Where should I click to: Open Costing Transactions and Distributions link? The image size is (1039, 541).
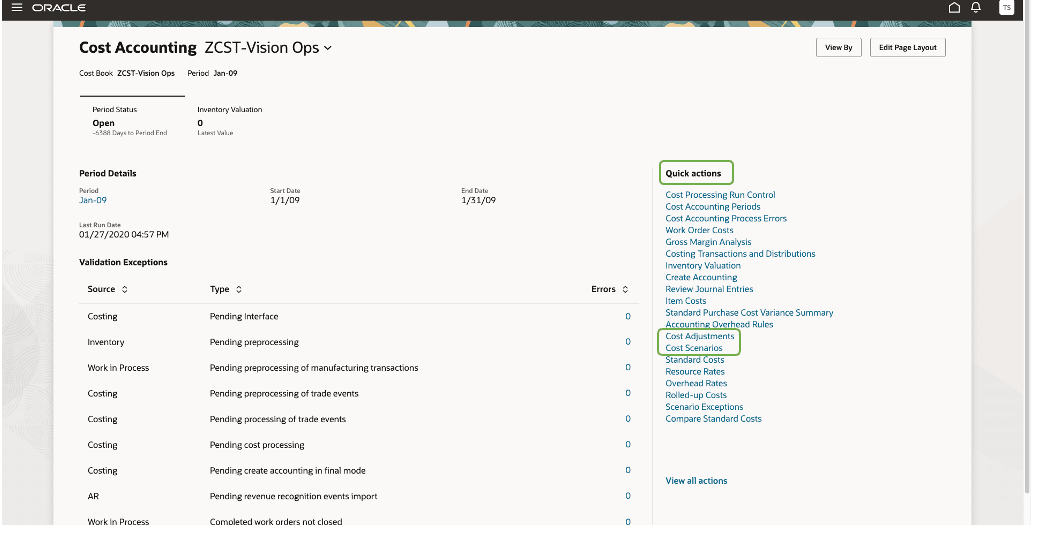(x=740, y=254)
